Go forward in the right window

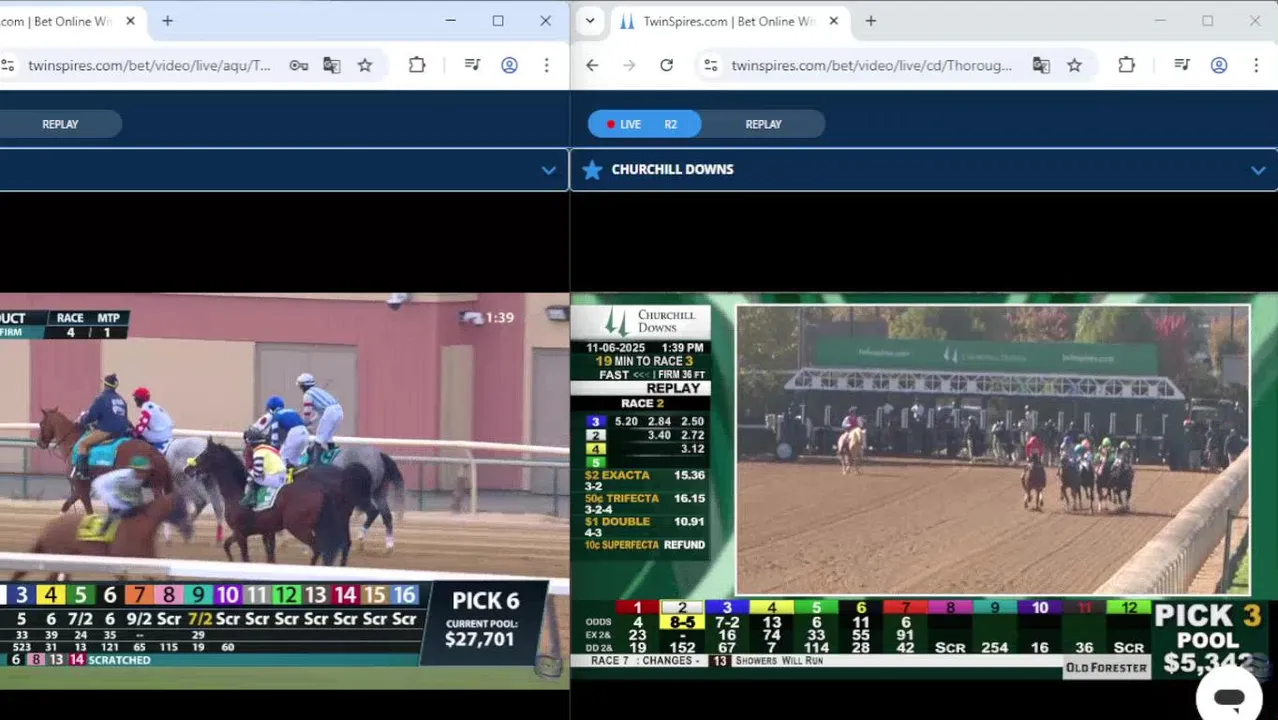(629, 65)
